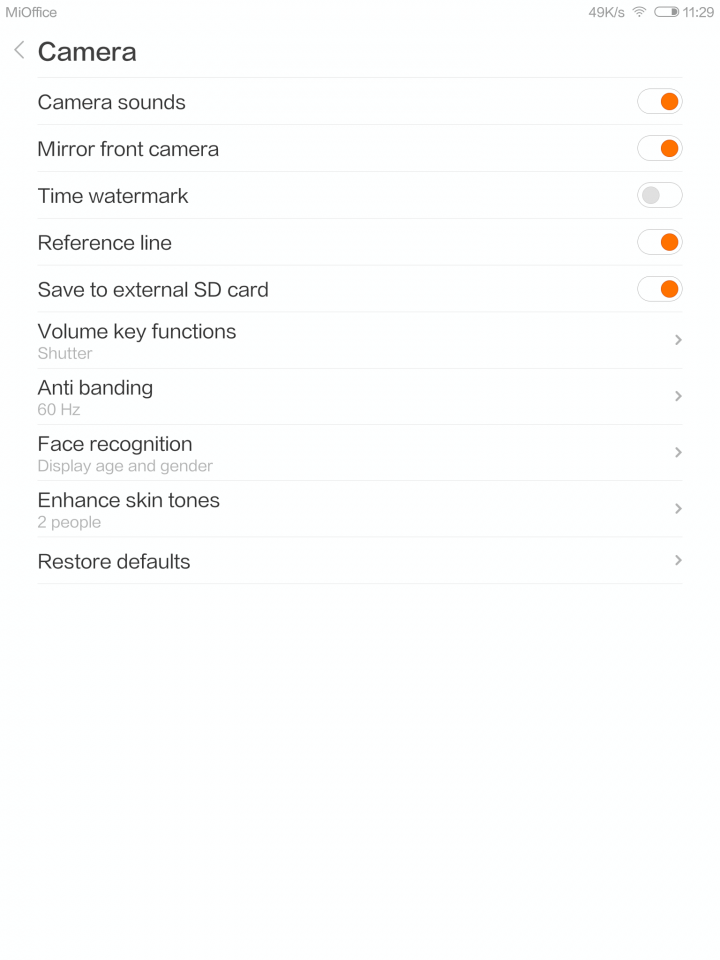Screen dimensions: 720x960
Task: Open Face recognition display age setting
Action: pos(360,453)
